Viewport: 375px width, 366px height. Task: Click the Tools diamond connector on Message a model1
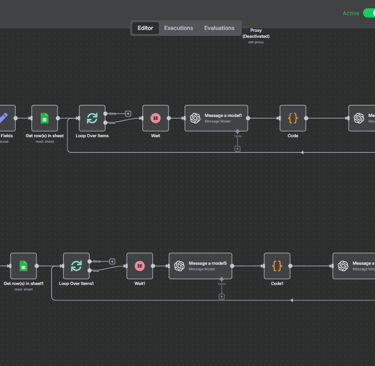(237, 131)
